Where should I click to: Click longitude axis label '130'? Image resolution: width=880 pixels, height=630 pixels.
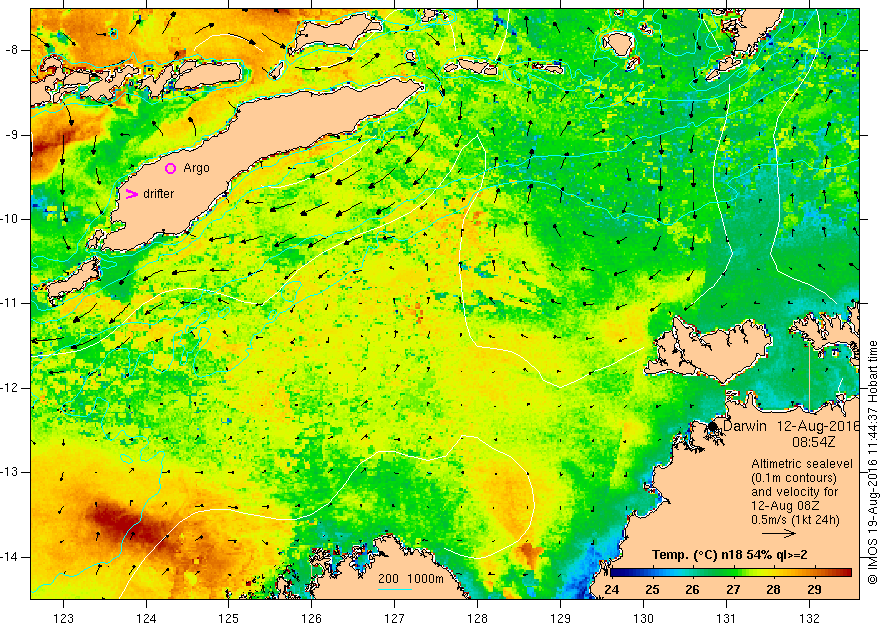(x=643, y=618)
